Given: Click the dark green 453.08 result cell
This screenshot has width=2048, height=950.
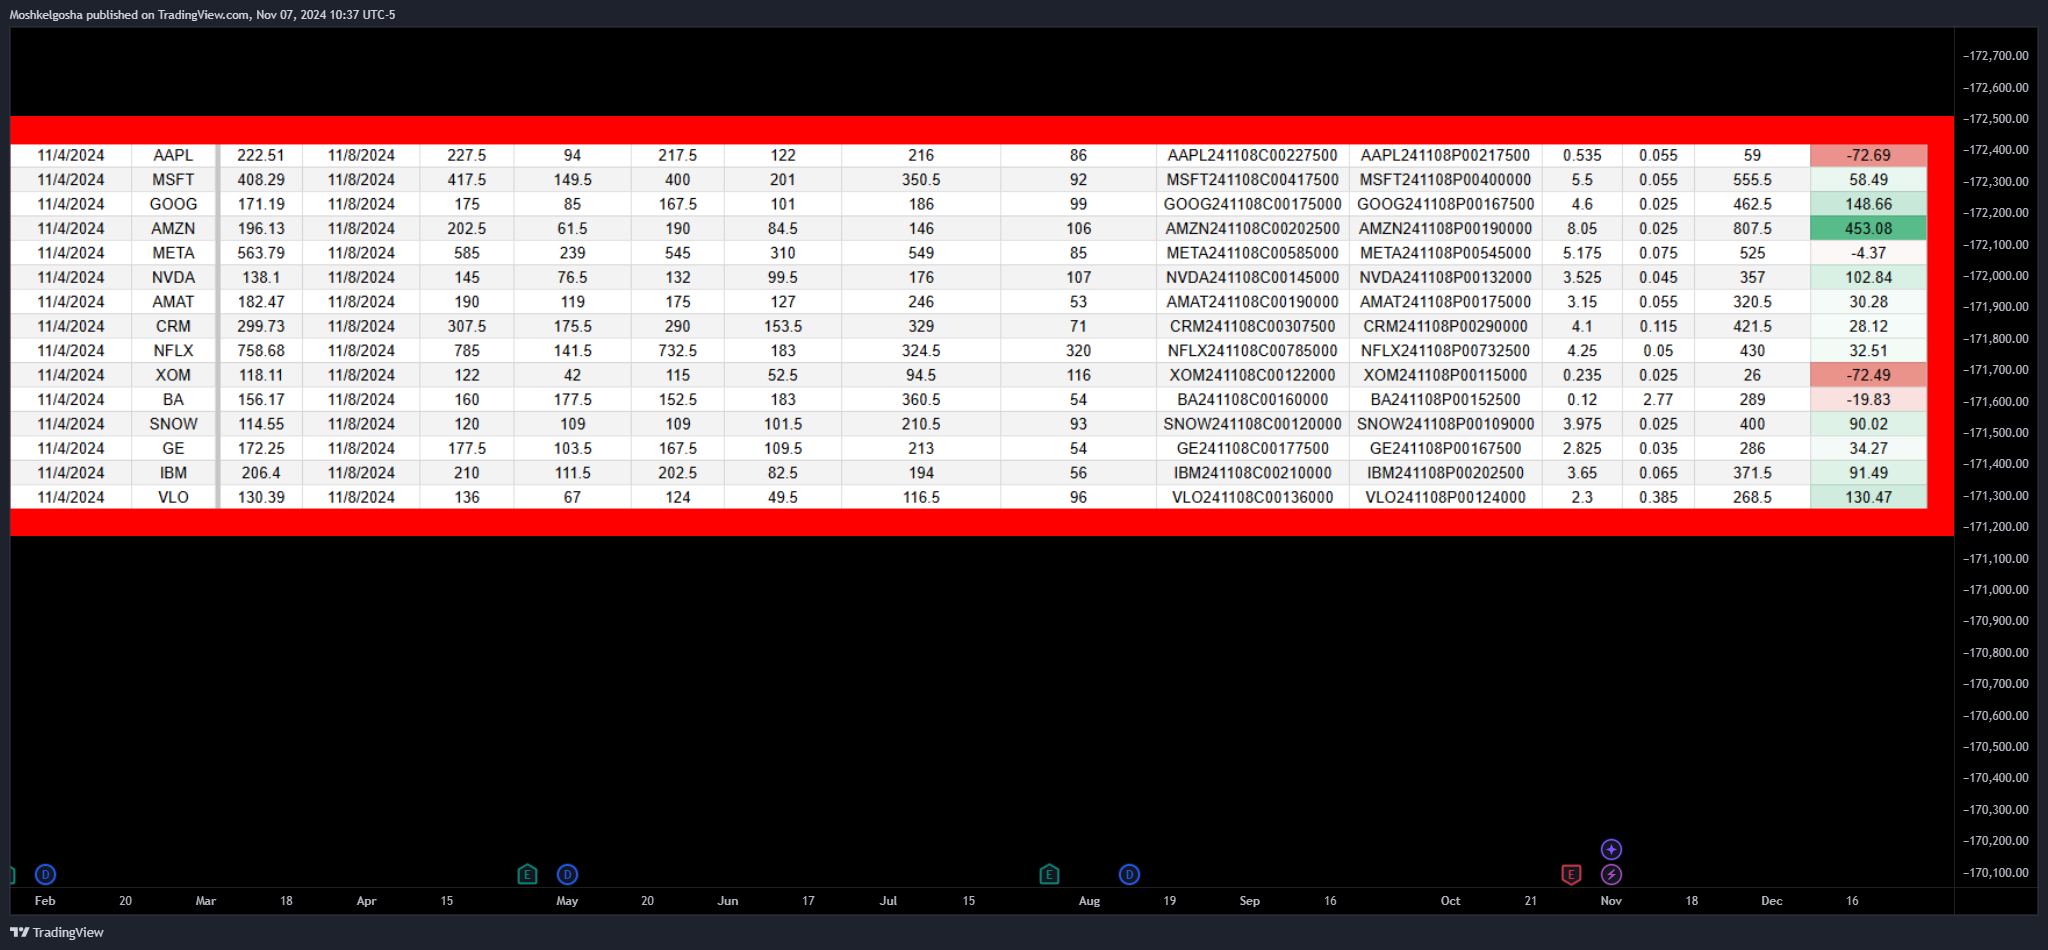Looking at the screenshot, I should [x=1868, y=229].
